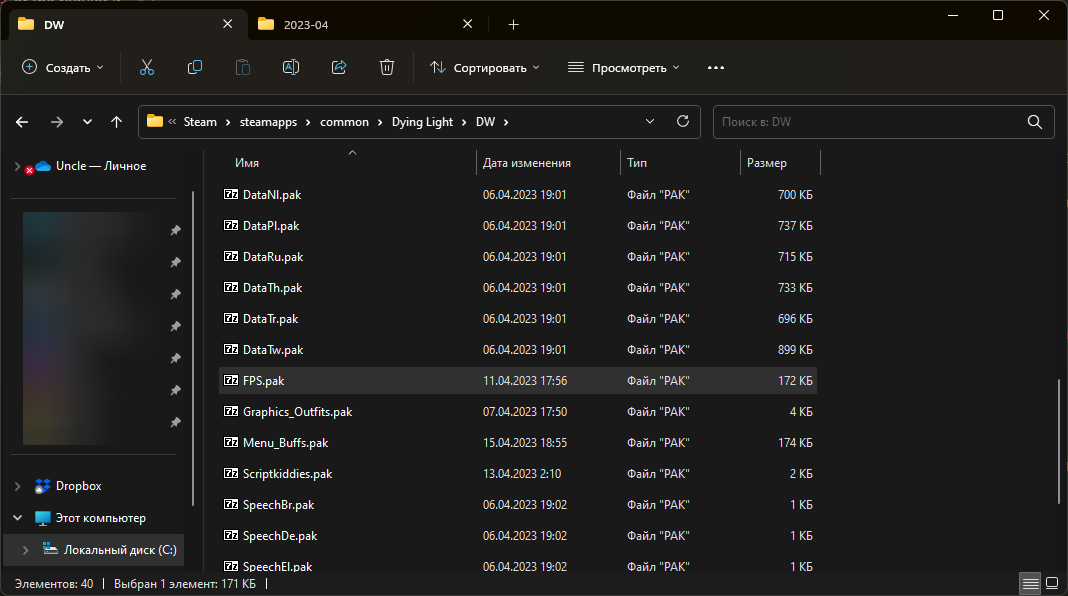Click the Share icon in toolbar

(339, 67)
